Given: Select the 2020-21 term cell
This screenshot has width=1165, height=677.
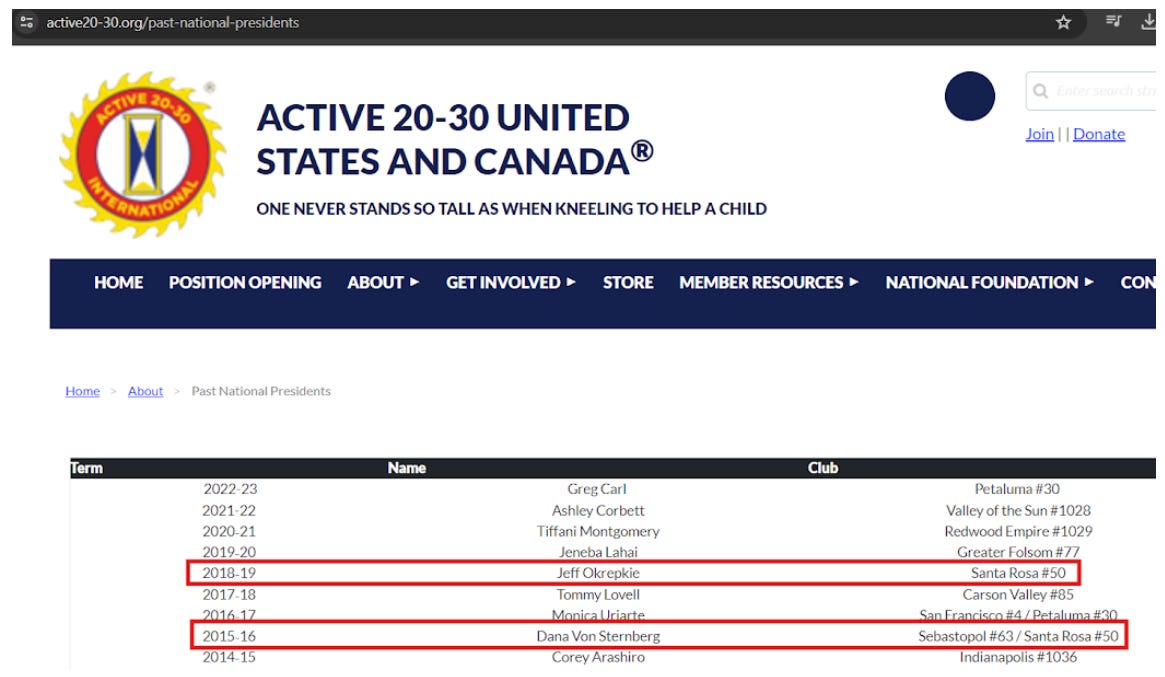Looking at the screenshot, I should [229, 531].
